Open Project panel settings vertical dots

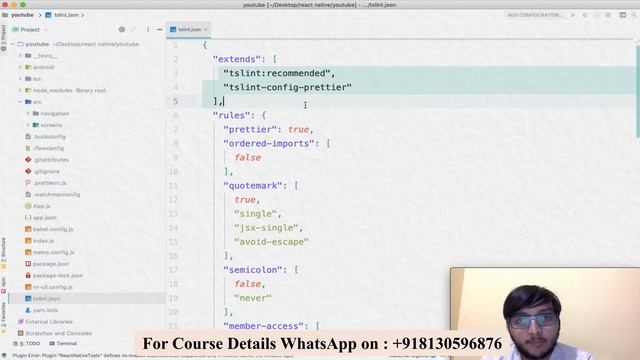[148, 29]
